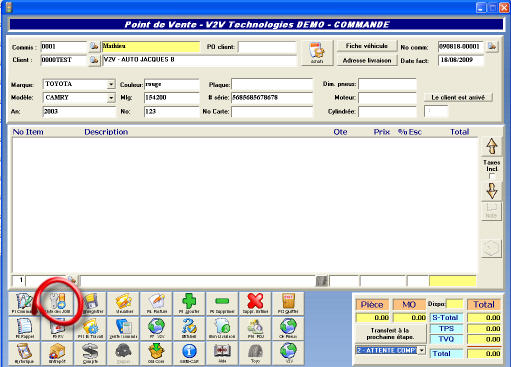Click the Mlg field showing 154200

172,98
